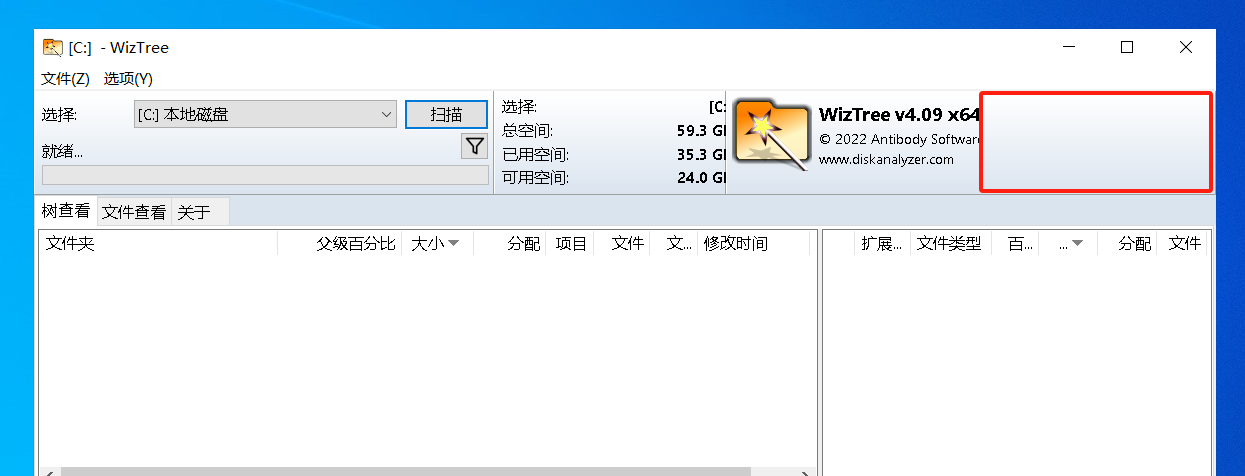The width and height of the screenshot is (1245, 476).
Task: Click the 总空间 value 59.3
Action: click(700, 131)
